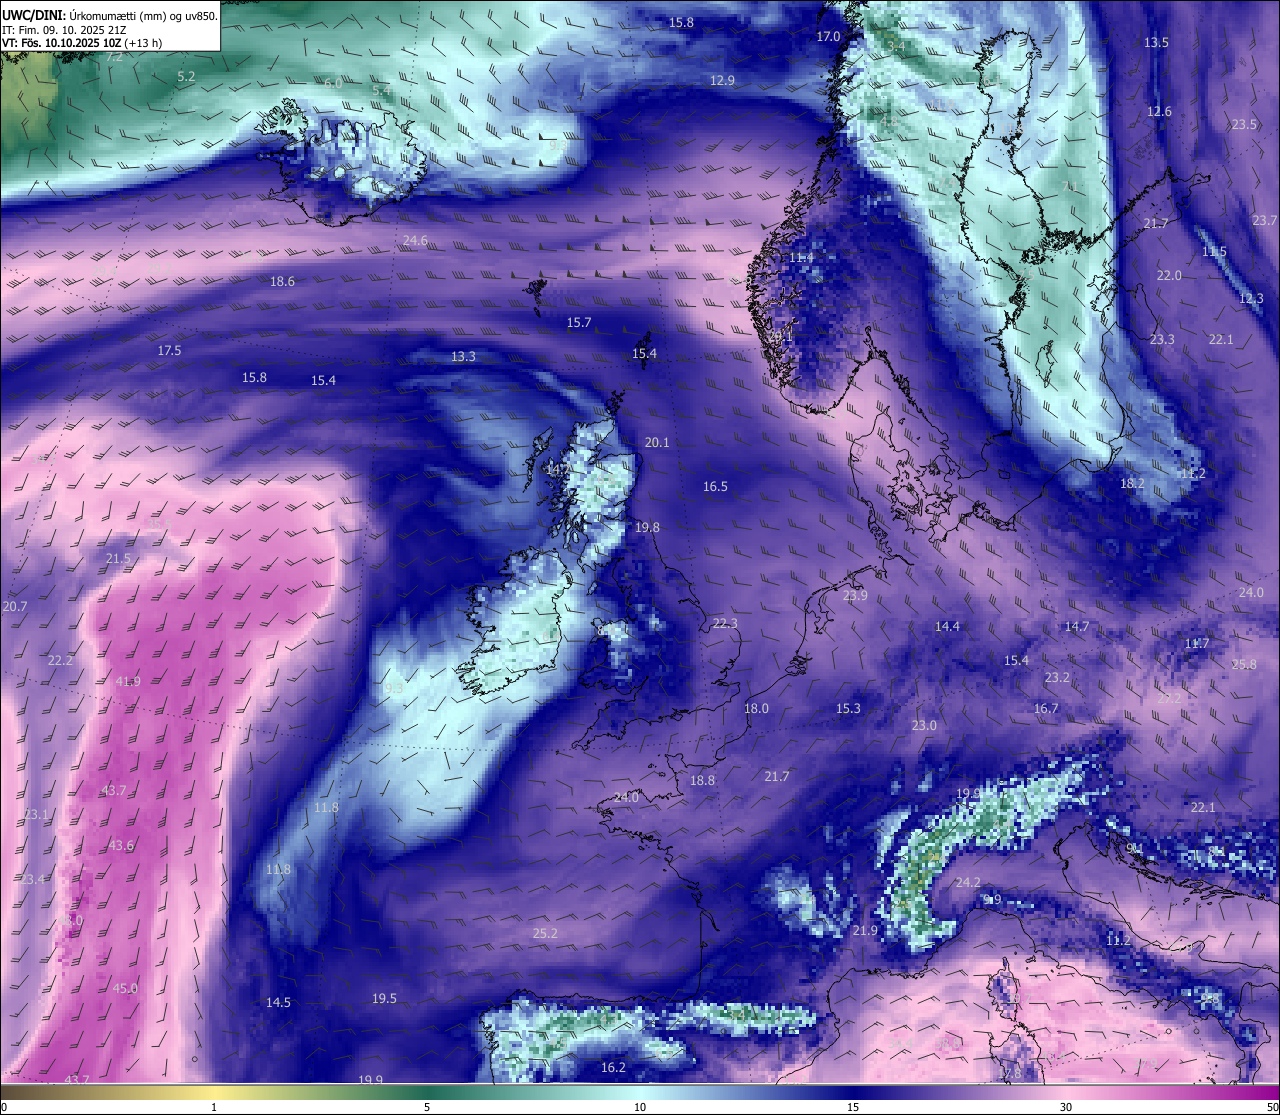Click the 25.8 value label

tap(1243, 664)
